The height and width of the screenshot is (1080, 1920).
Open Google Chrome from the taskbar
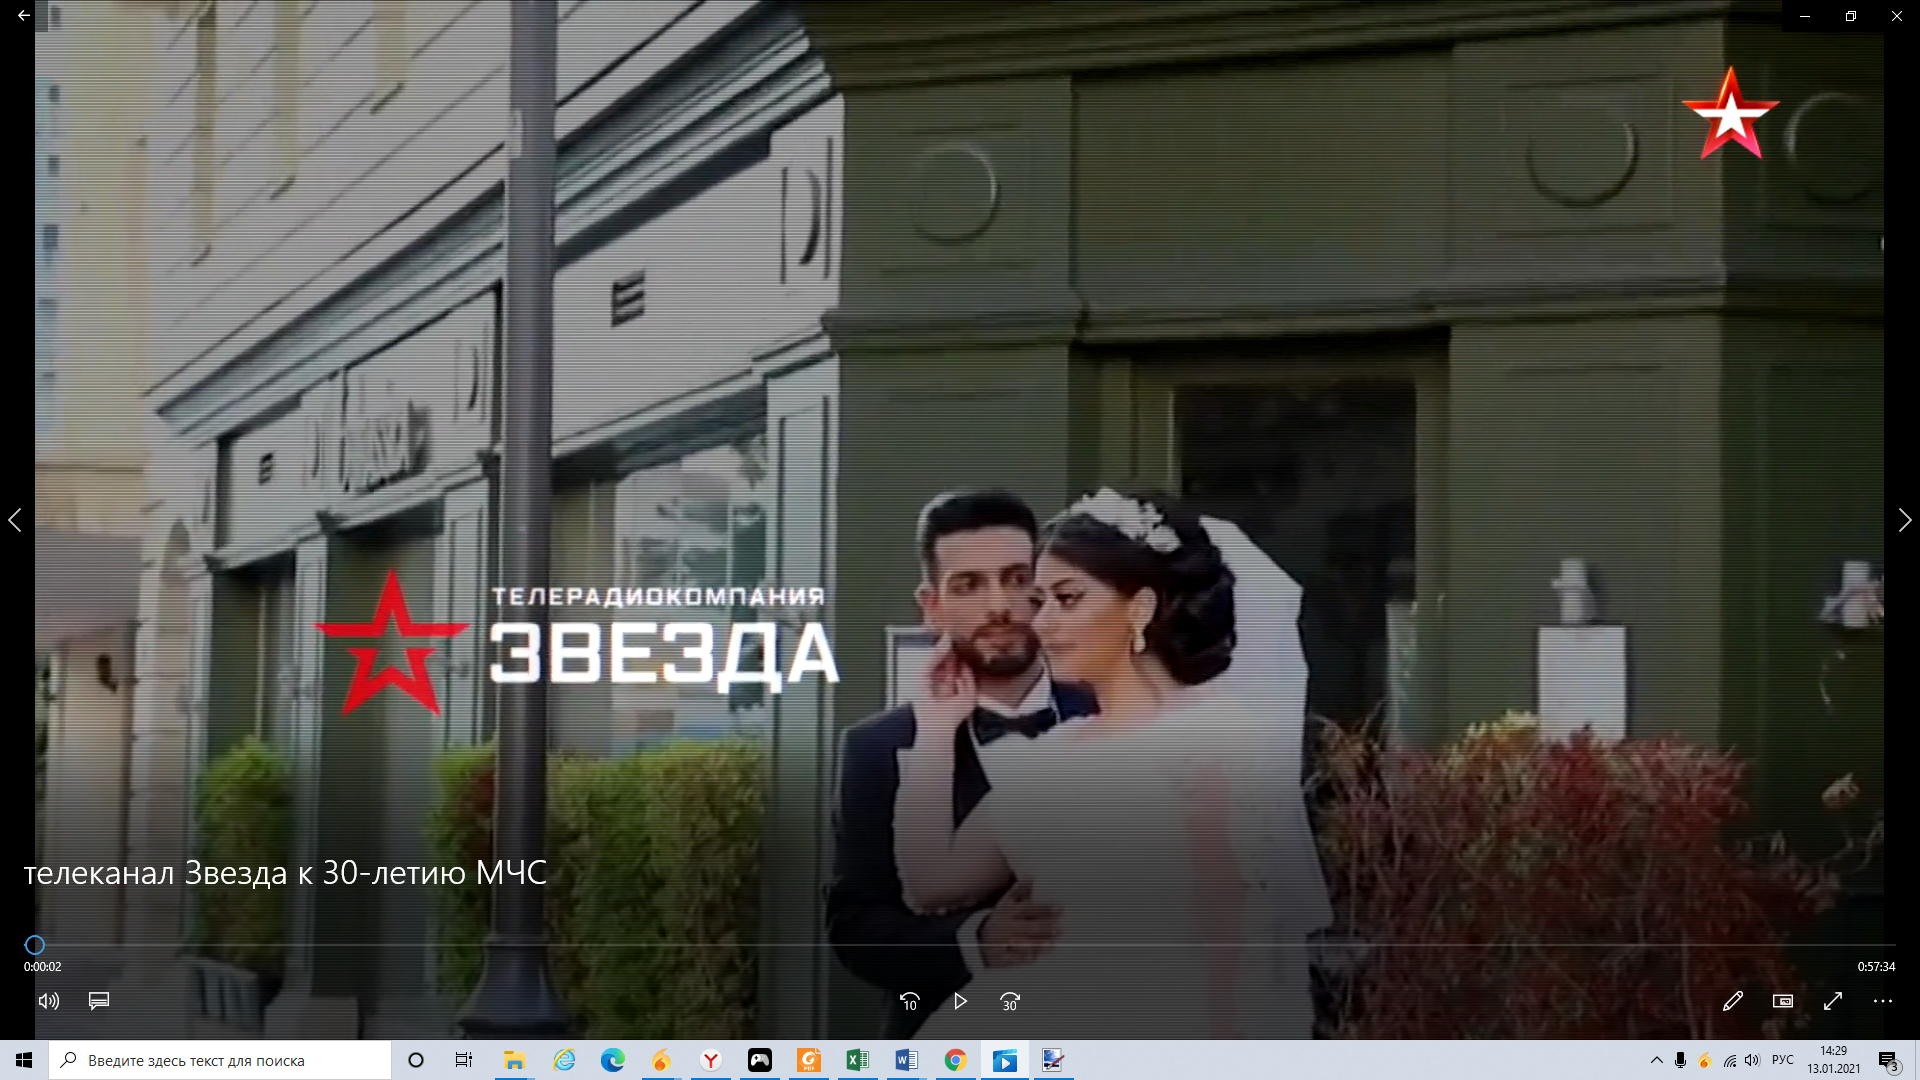[956, 1060]
